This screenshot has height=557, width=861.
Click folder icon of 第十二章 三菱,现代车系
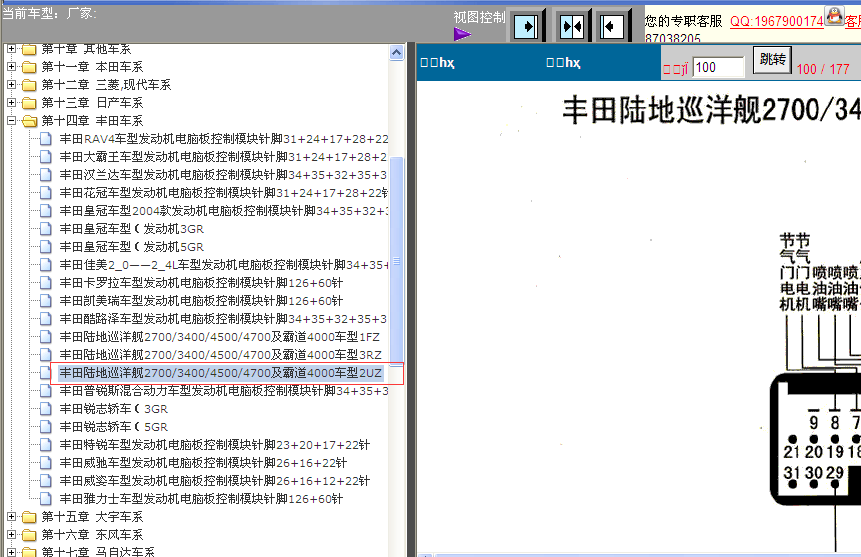(x=29, y=85)
